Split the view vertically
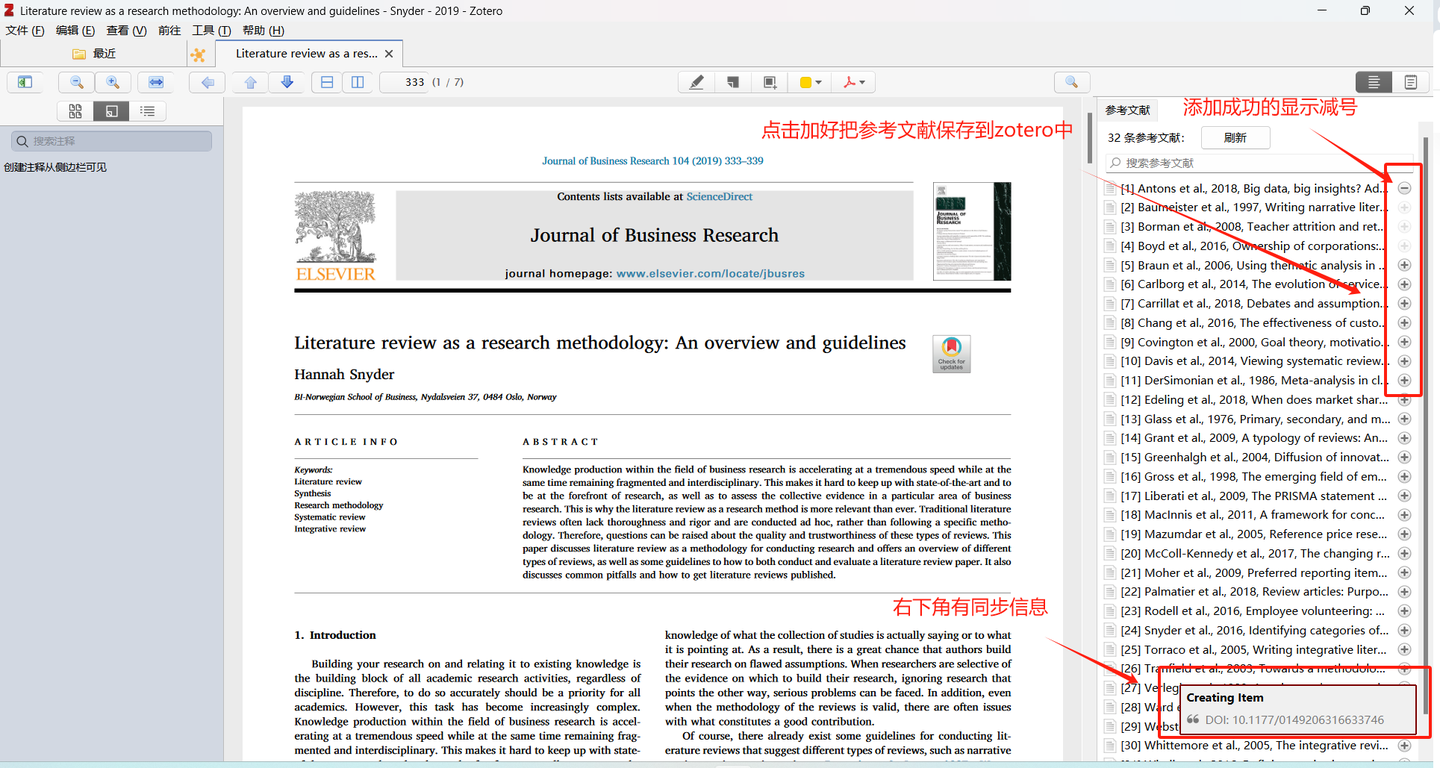 [358, 82]
